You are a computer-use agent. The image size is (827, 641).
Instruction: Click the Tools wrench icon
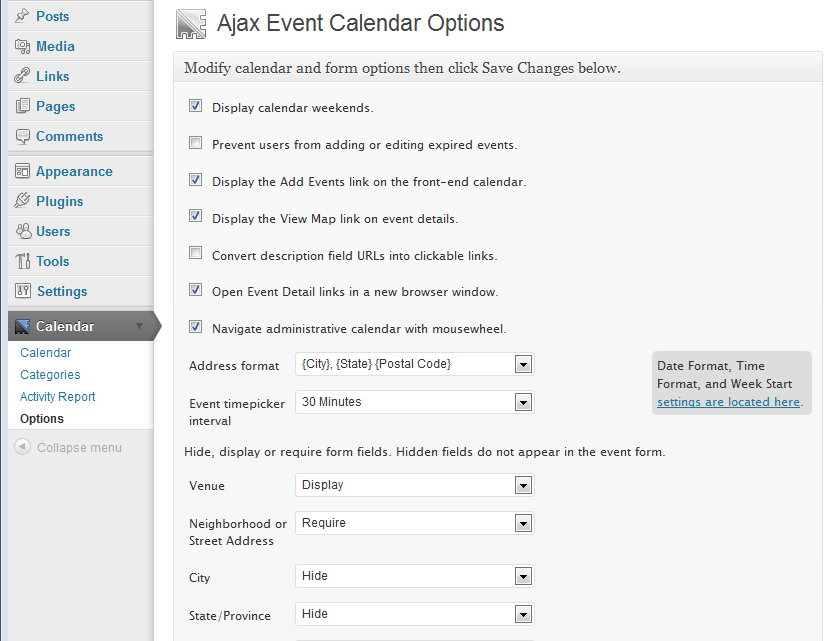coord(22,261)
